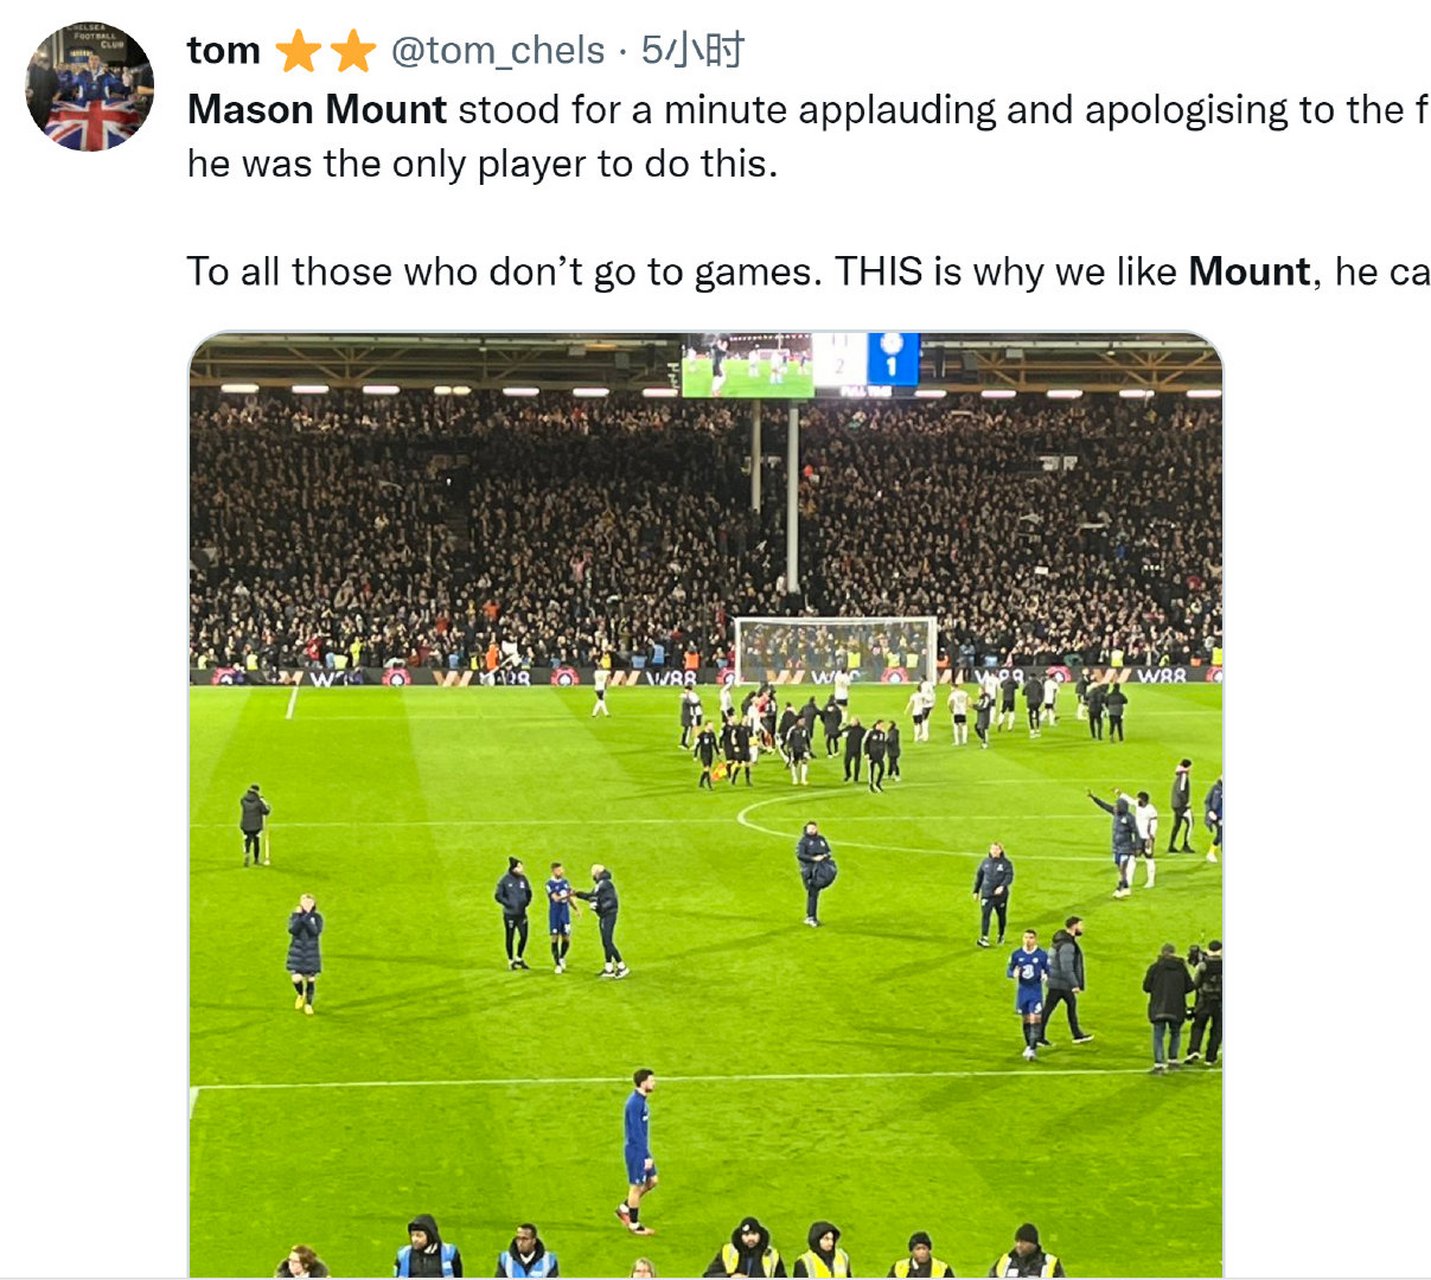Open the @tom_chels handle link
This screenshot has width=1431, height=1280.
(497, 50)
